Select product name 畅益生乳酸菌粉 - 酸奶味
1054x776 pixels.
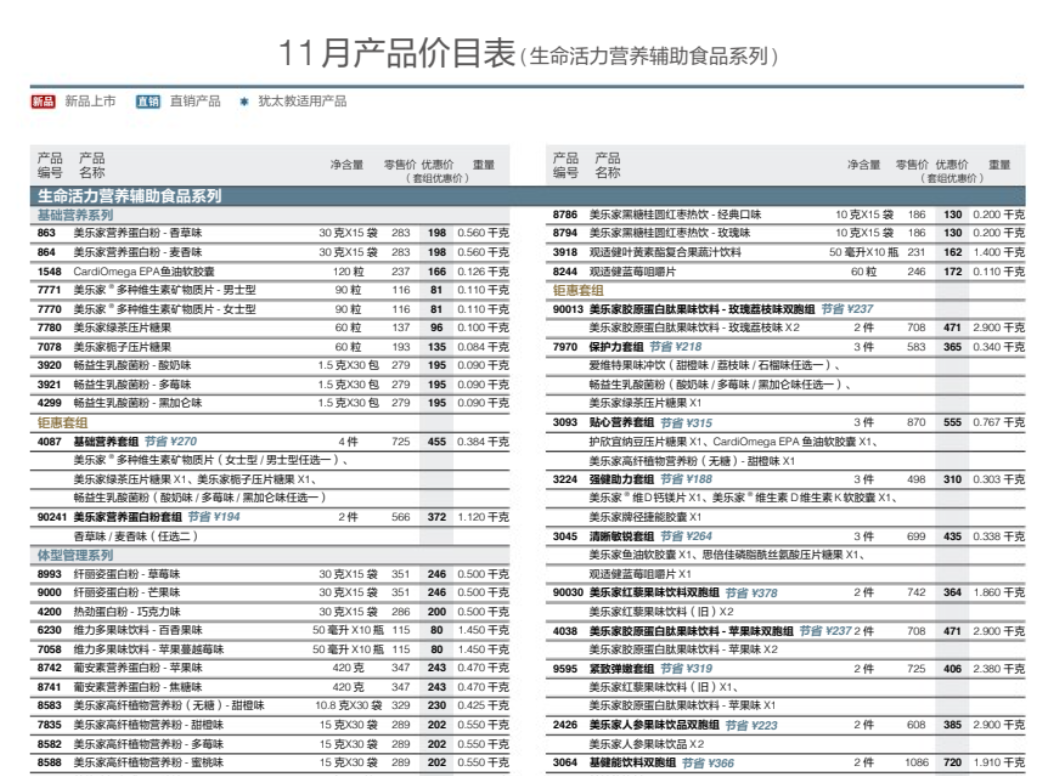132,365
